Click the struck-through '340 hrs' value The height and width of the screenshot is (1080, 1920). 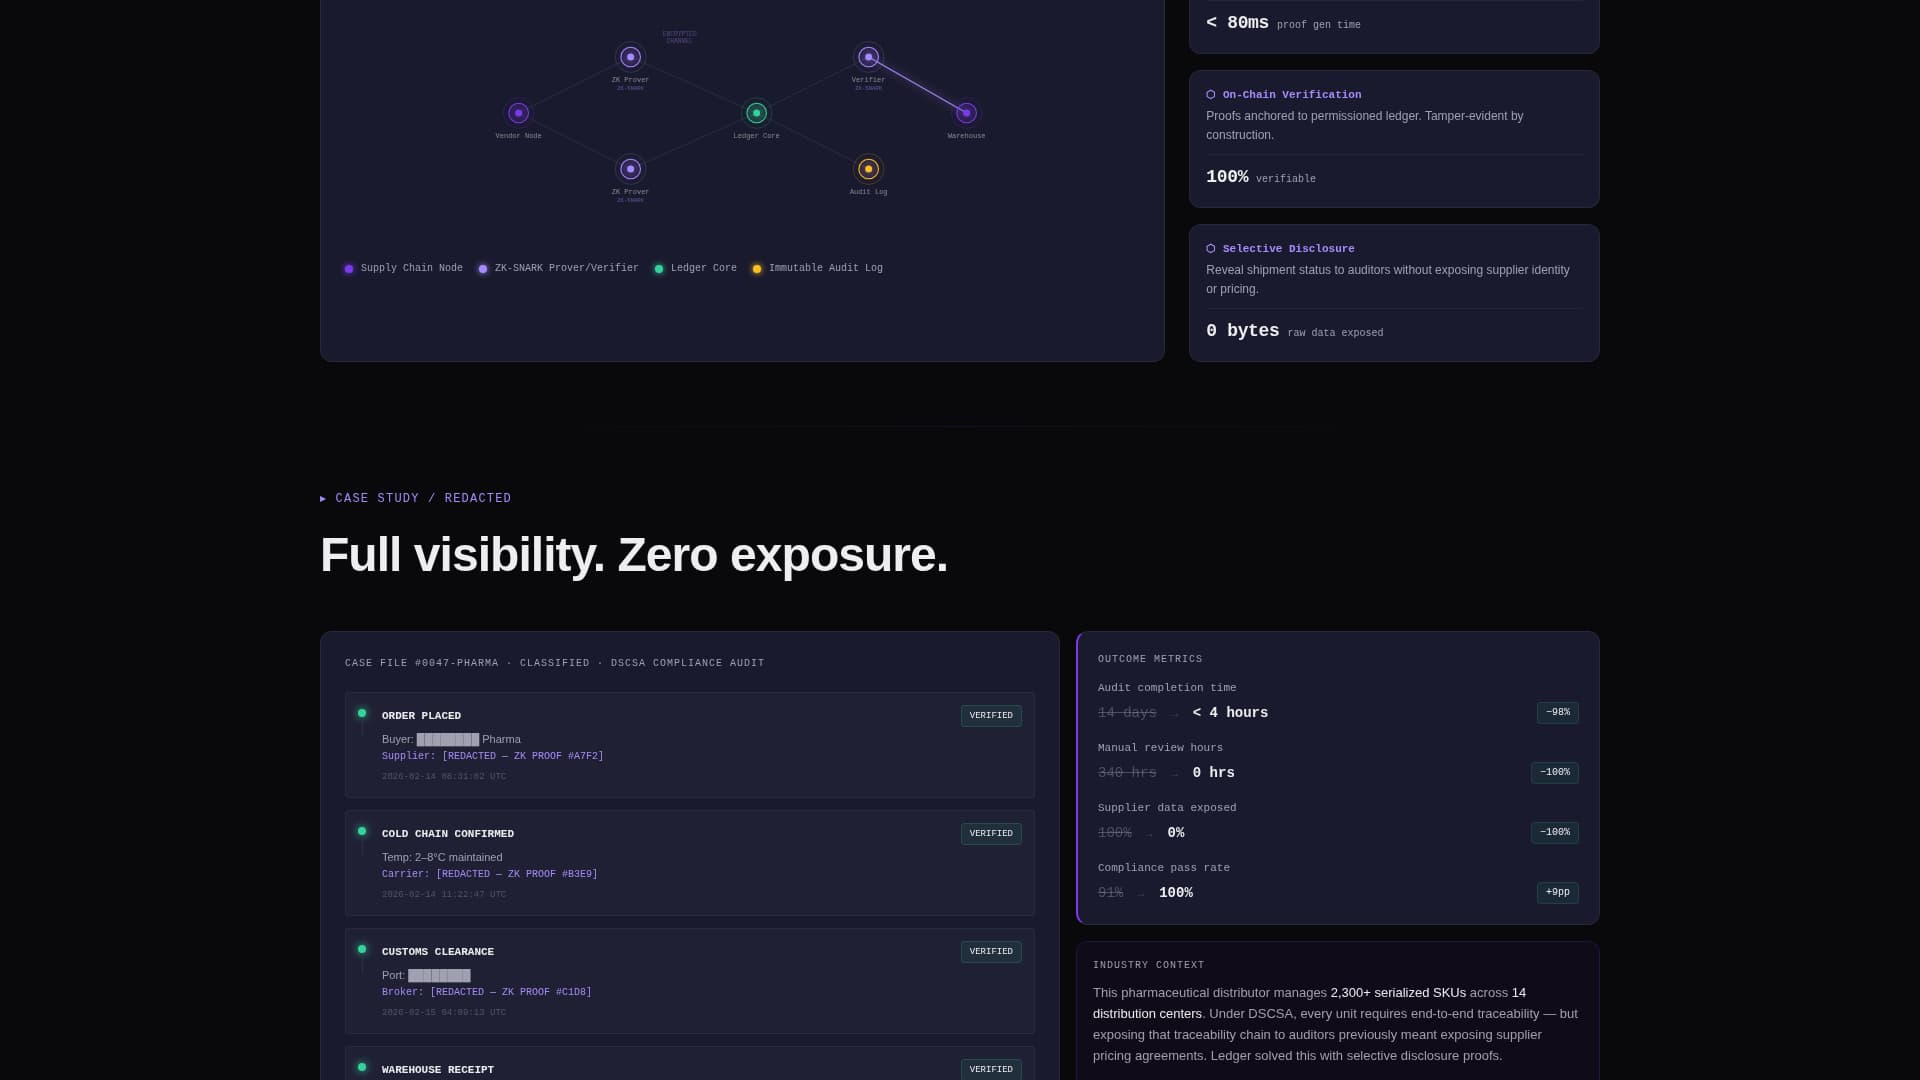coord(1127,774)
